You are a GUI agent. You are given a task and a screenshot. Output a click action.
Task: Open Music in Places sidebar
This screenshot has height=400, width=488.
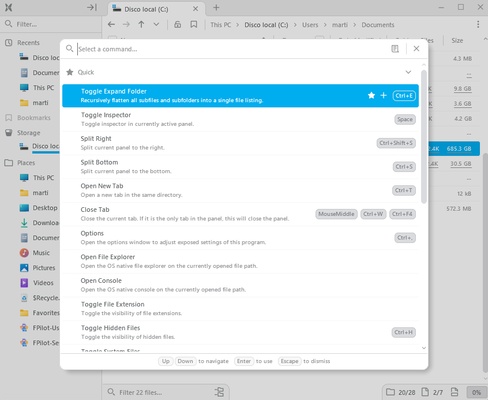click(35, 253)
